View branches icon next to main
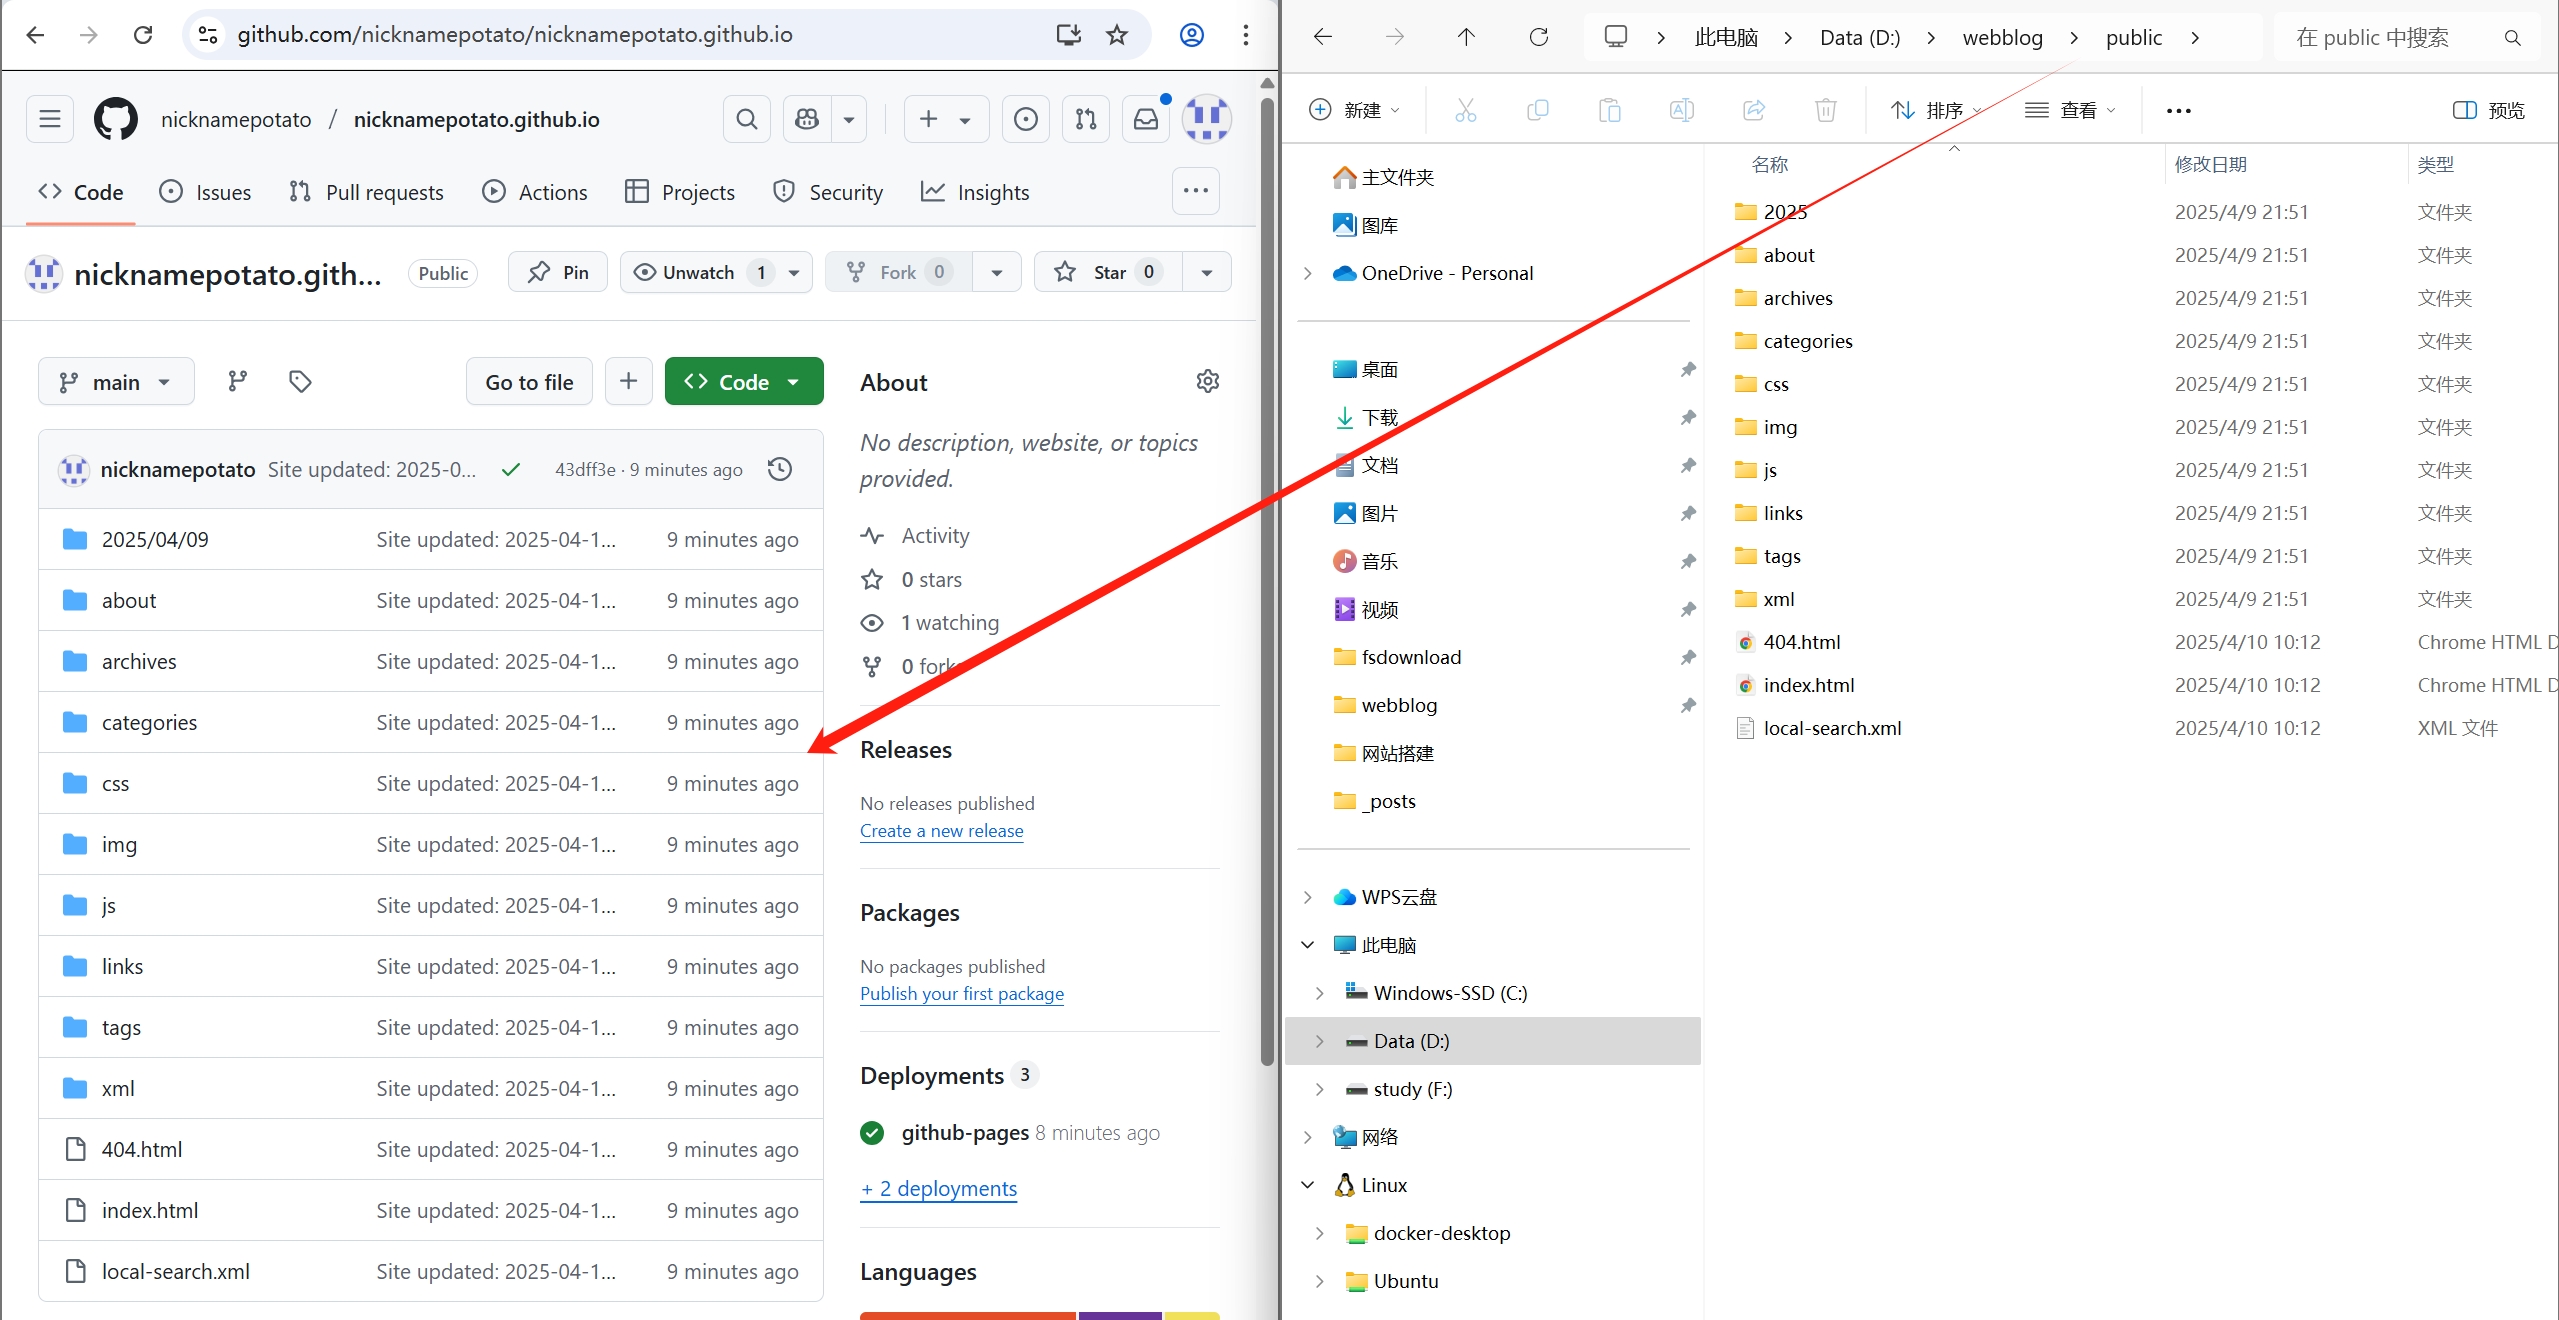The width and height of the screenshot is (2559, 1320). (x=238, y=381)
